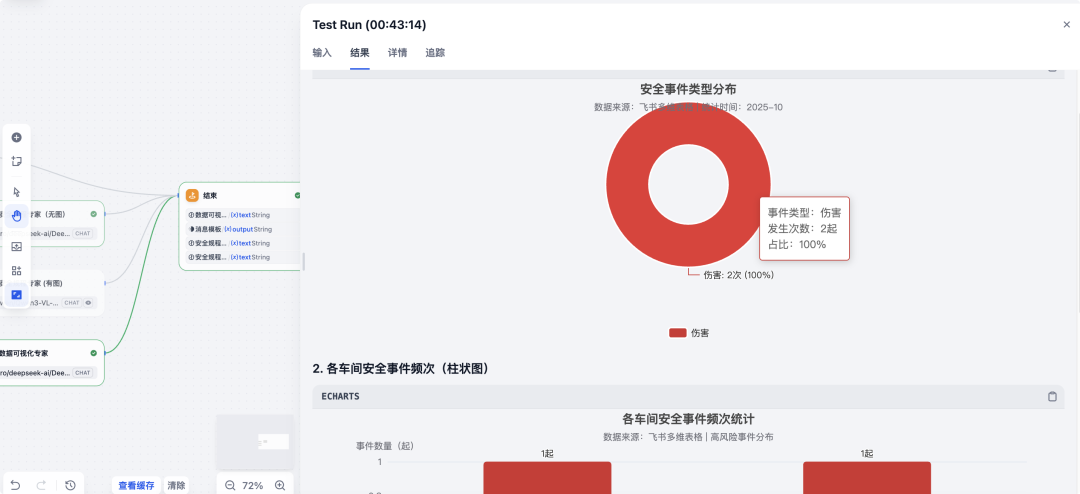The image size is (1080, 494).
Task: Close the Test Run panel
Action: pyautogui.click(x=1067, y=25)
